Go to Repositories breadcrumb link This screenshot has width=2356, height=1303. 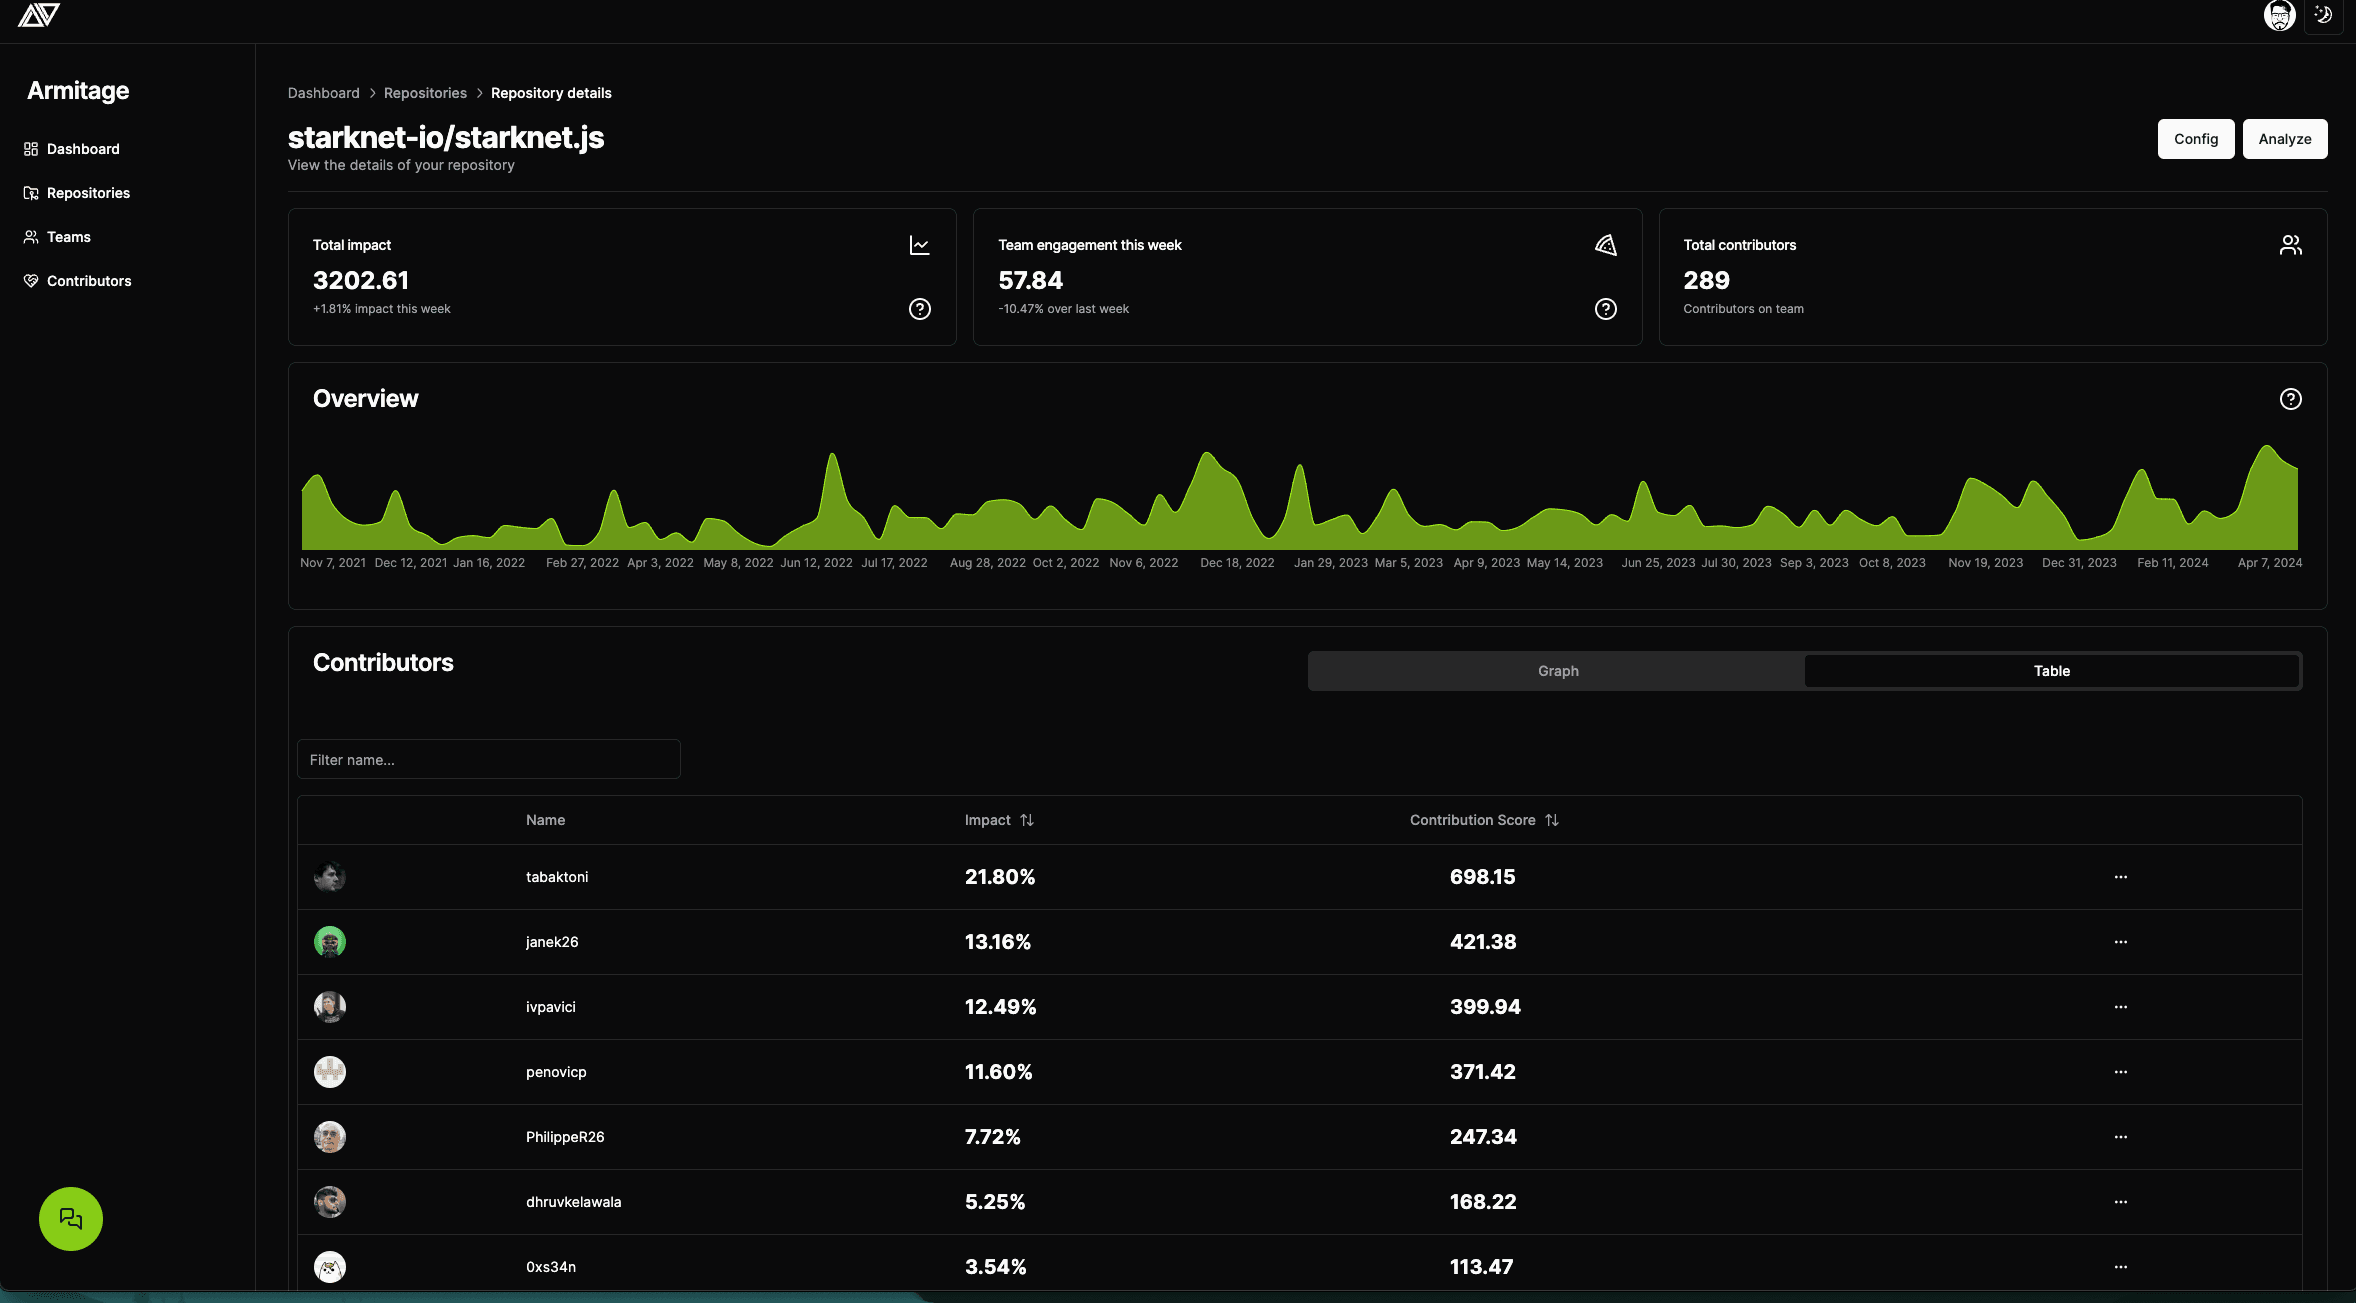click(425, 93)
